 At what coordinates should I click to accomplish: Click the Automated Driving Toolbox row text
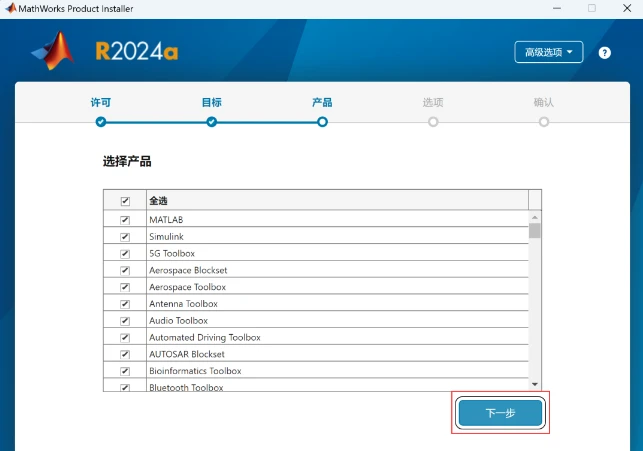205,337
